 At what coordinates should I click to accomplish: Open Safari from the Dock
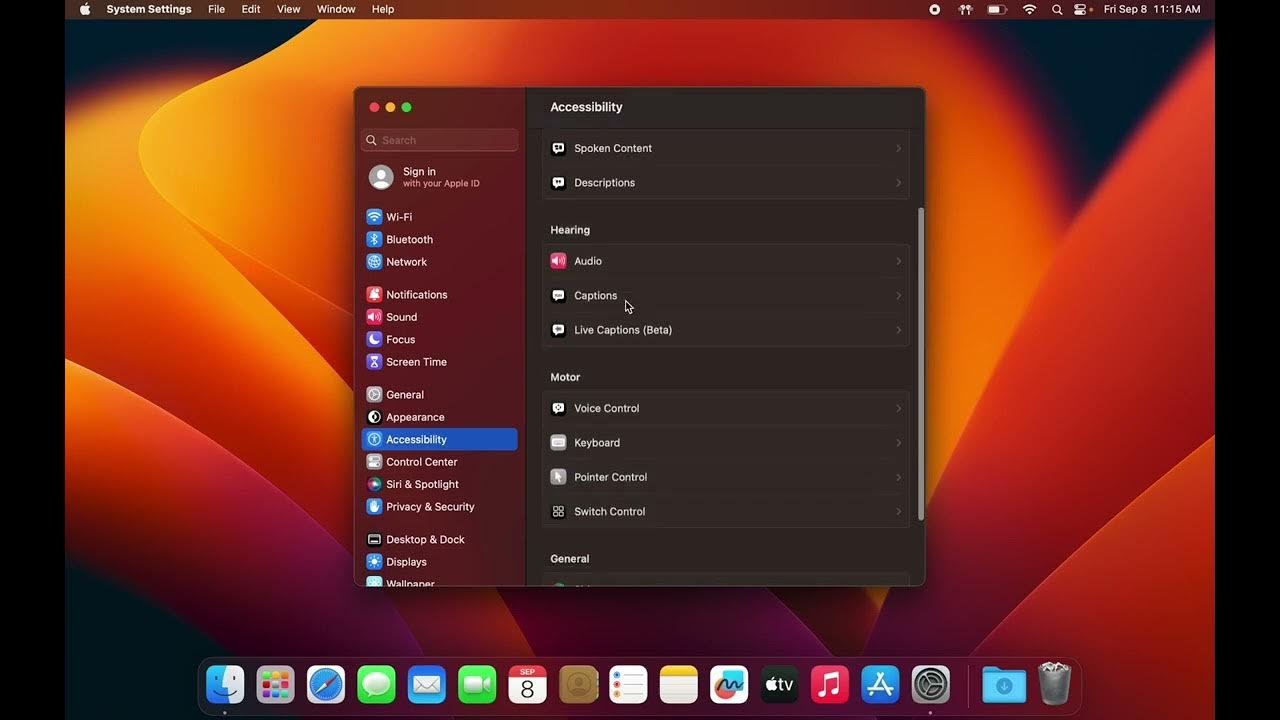pyautogui.click(x=326, y=685)
